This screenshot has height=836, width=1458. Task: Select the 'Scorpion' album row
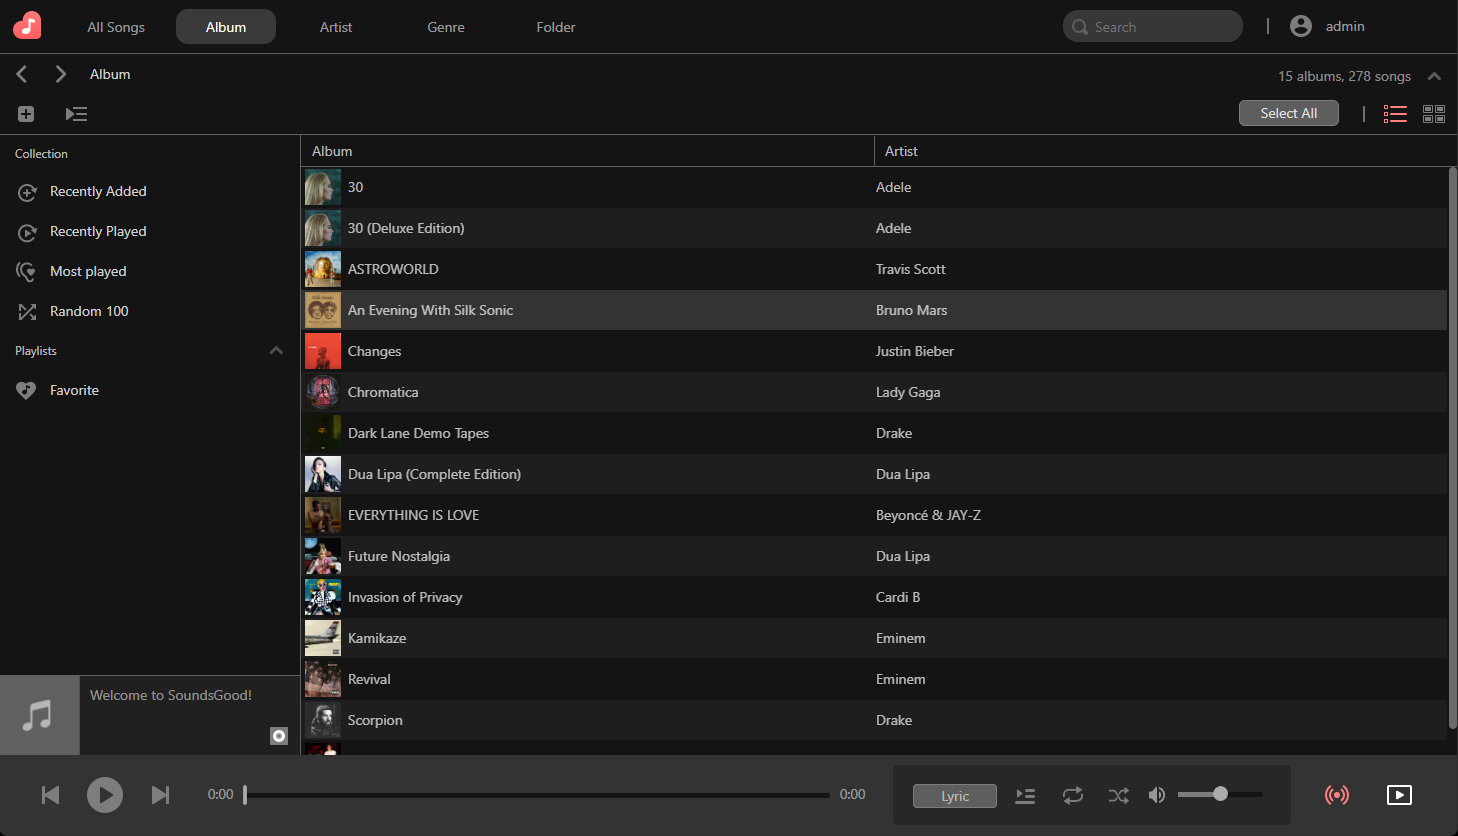[874, 720]
